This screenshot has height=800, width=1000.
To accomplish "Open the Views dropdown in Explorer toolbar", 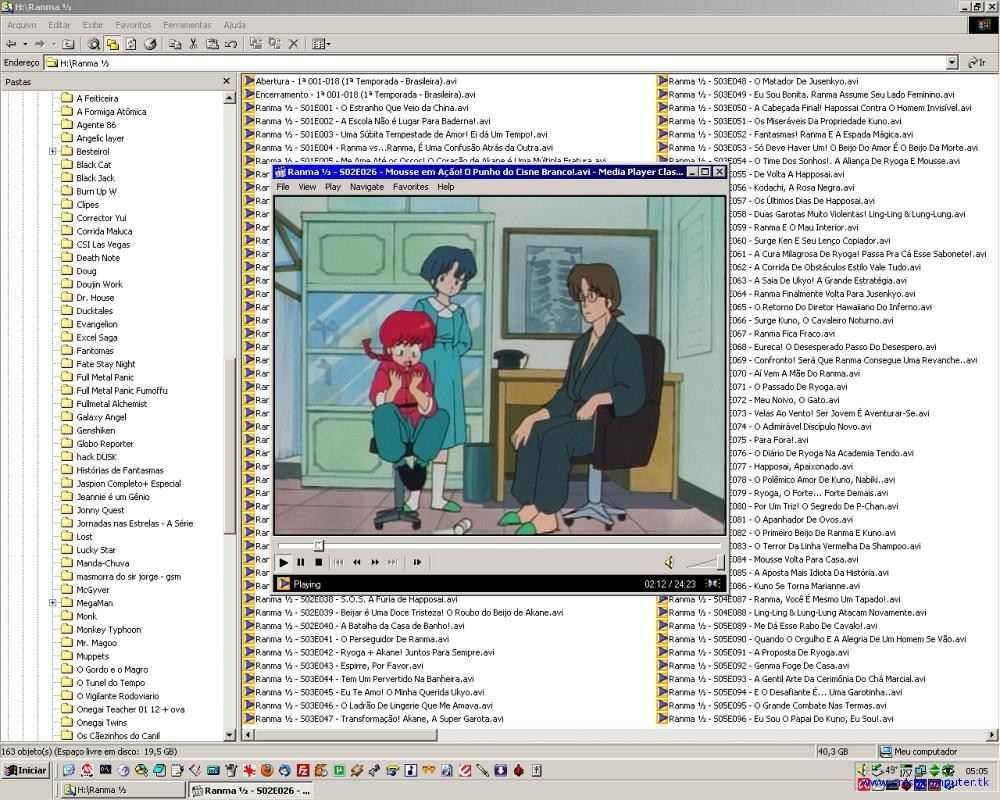I will click(x=321, y=44).
